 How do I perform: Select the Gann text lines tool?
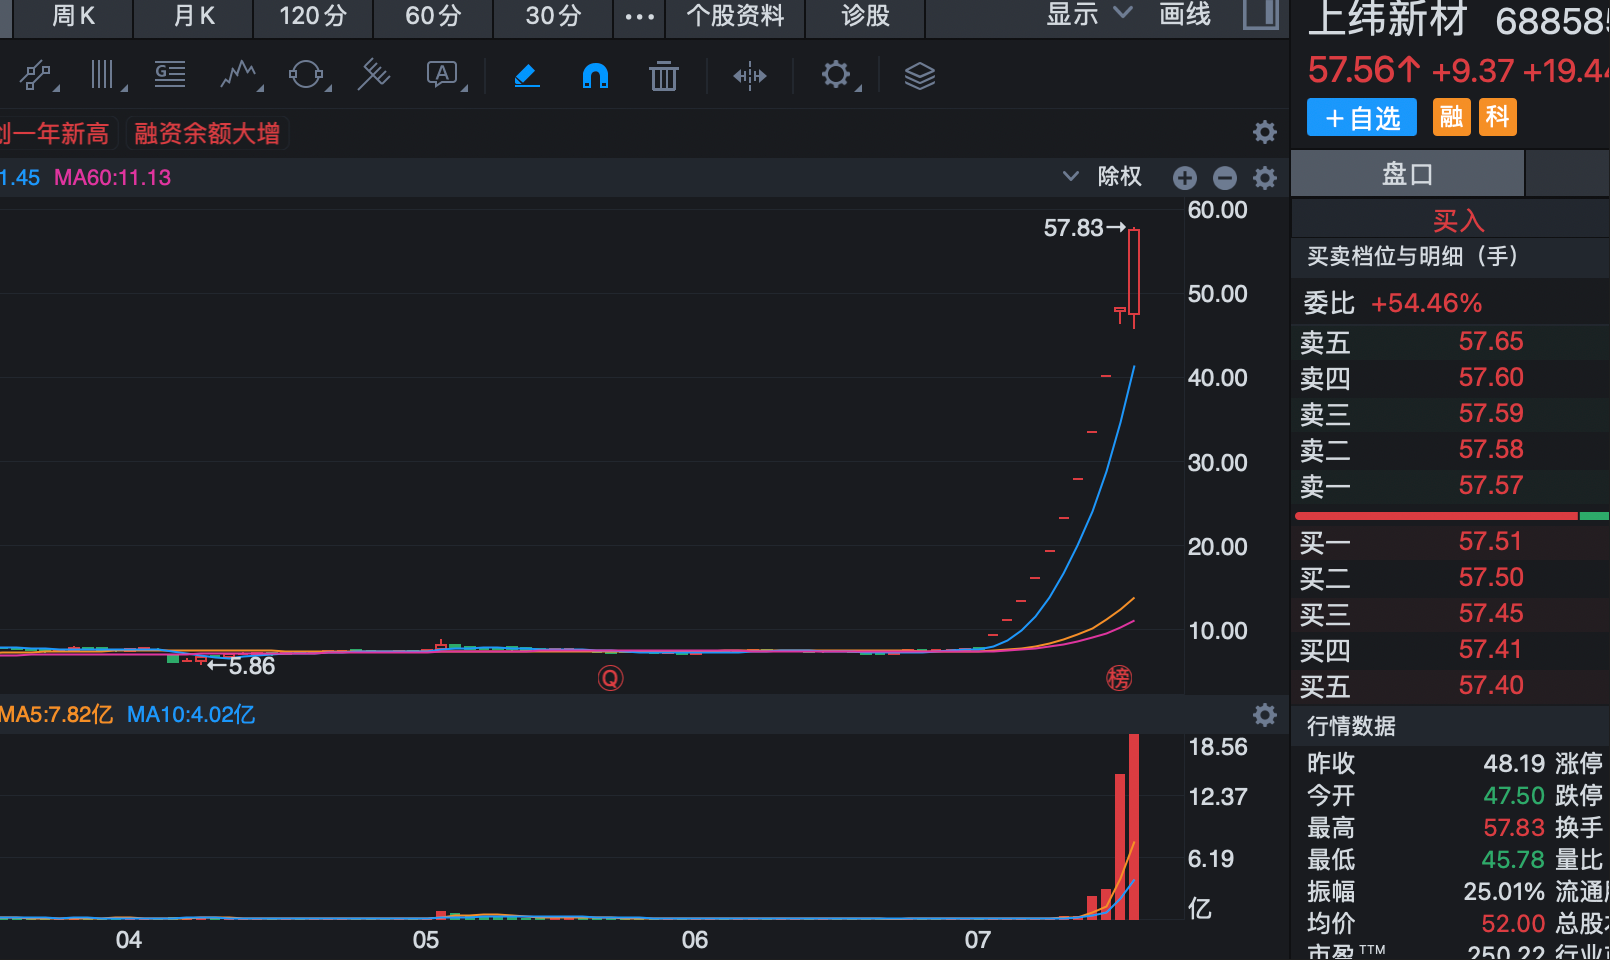(170, 75)
